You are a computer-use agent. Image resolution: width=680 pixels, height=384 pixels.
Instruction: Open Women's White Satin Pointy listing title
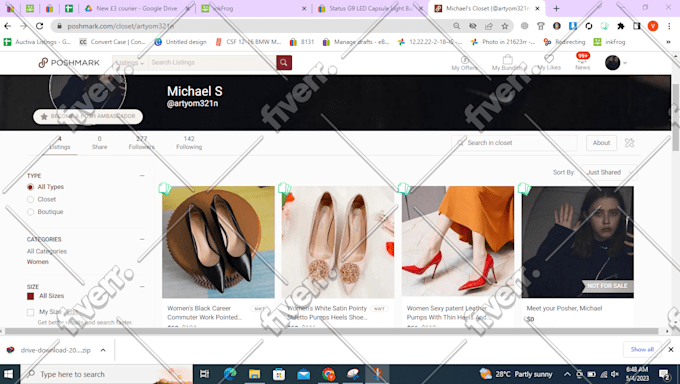pos(327,313)
